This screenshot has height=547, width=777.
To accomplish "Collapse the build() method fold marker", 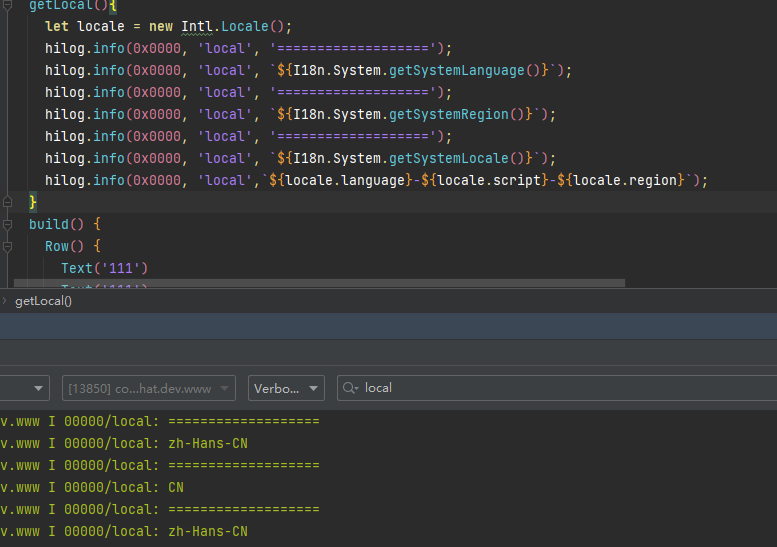I will coord(7,224).
